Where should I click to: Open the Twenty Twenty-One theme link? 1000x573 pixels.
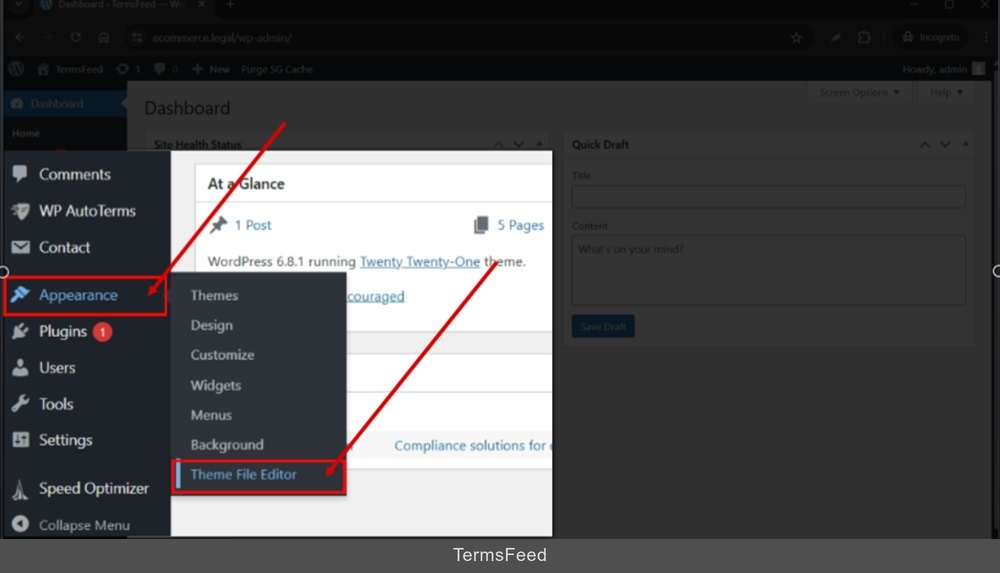pyautogui.click(x=420, y=262)
